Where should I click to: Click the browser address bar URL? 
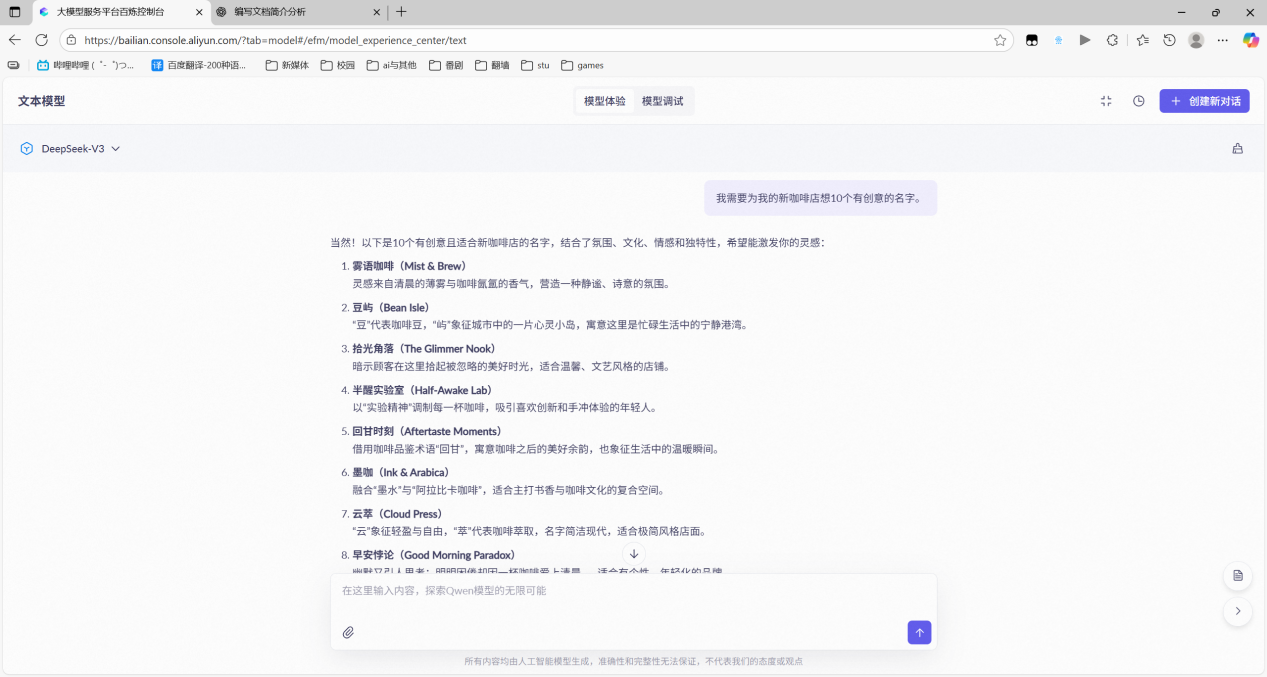pyautogui.click(x=275, y=40)
